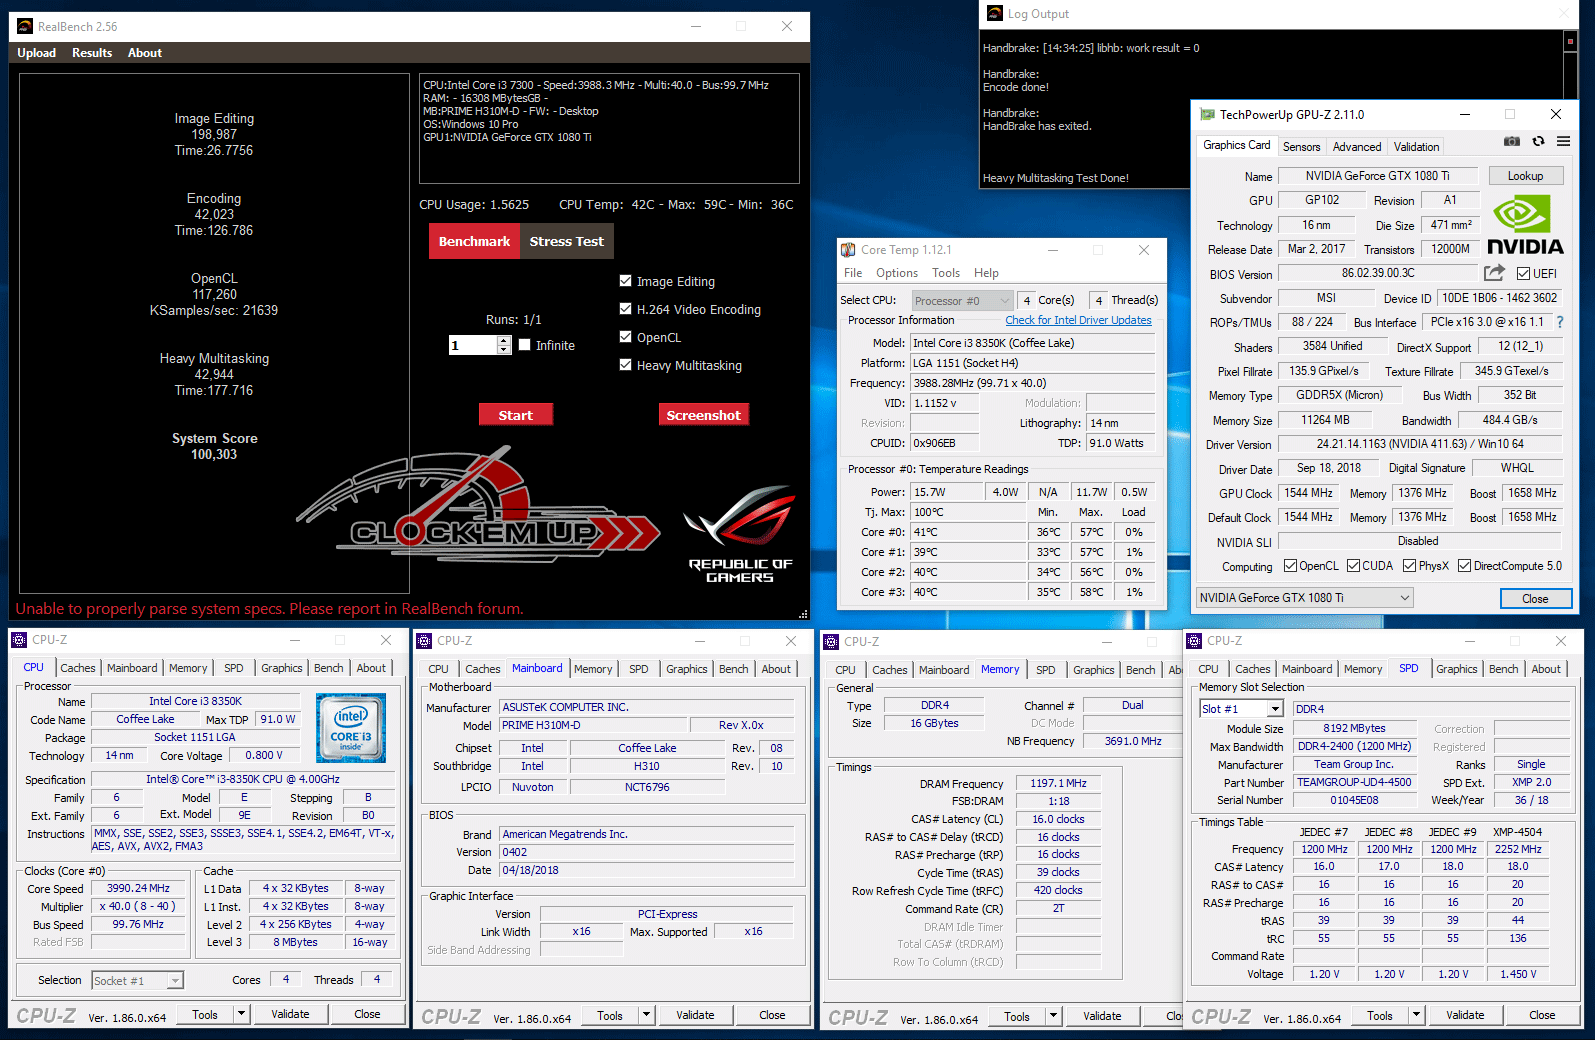
Task: Enable the Infinite runs checkbox
Action: (525, 345)
